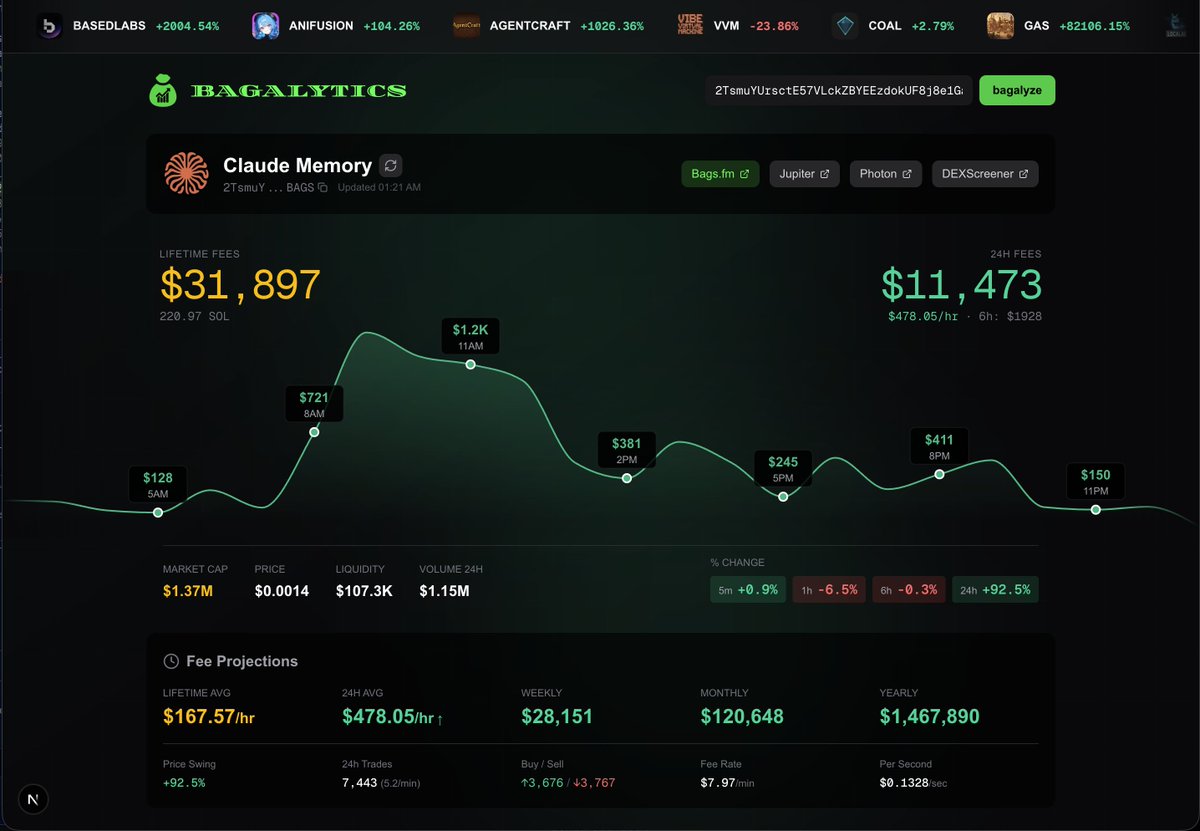Click the AGENTCRAFT +1026.36% ticker text
Image resolution: width=1200 pixels, height=831 pixels.
tap(566, 26)
